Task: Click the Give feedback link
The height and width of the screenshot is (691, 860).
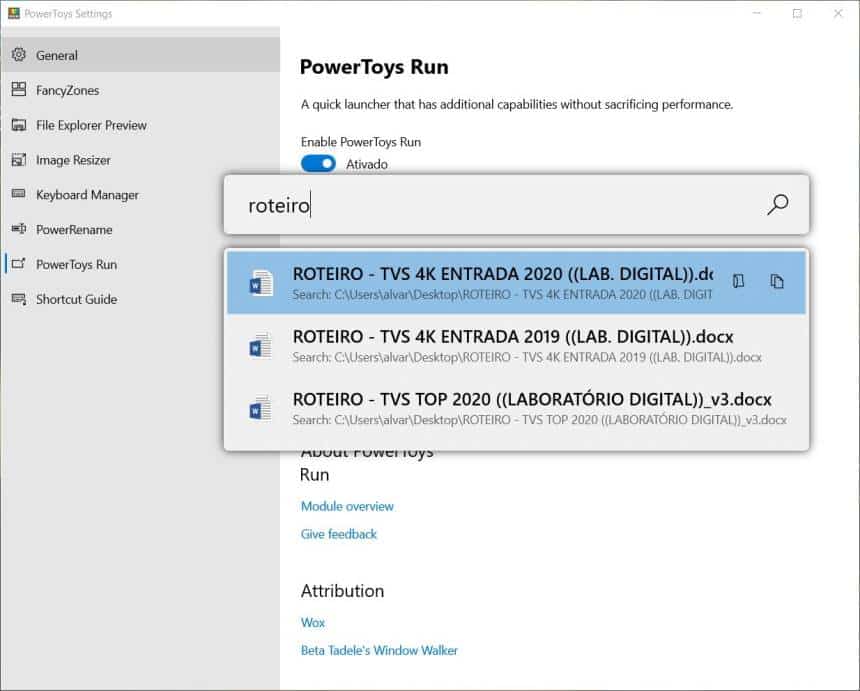Action: click(339, 534)
